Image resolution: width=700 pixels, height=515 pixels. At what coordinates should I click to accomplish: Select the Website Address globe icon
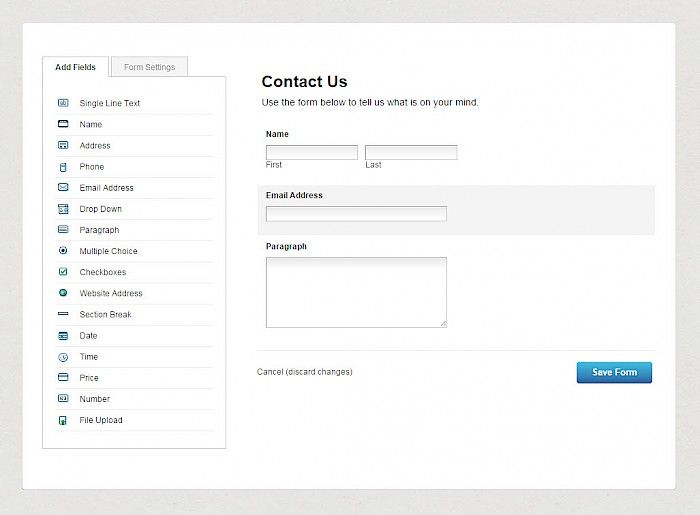(63, 293)
